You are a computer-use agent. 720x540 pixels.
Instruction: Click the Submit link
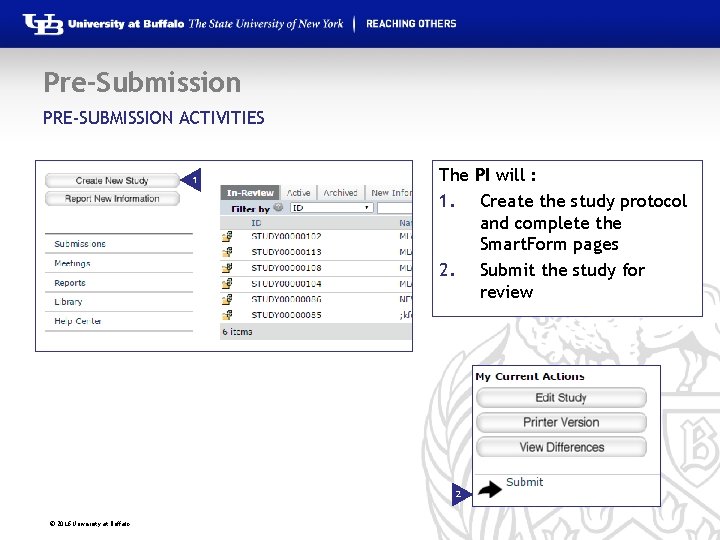coord(524,482)
